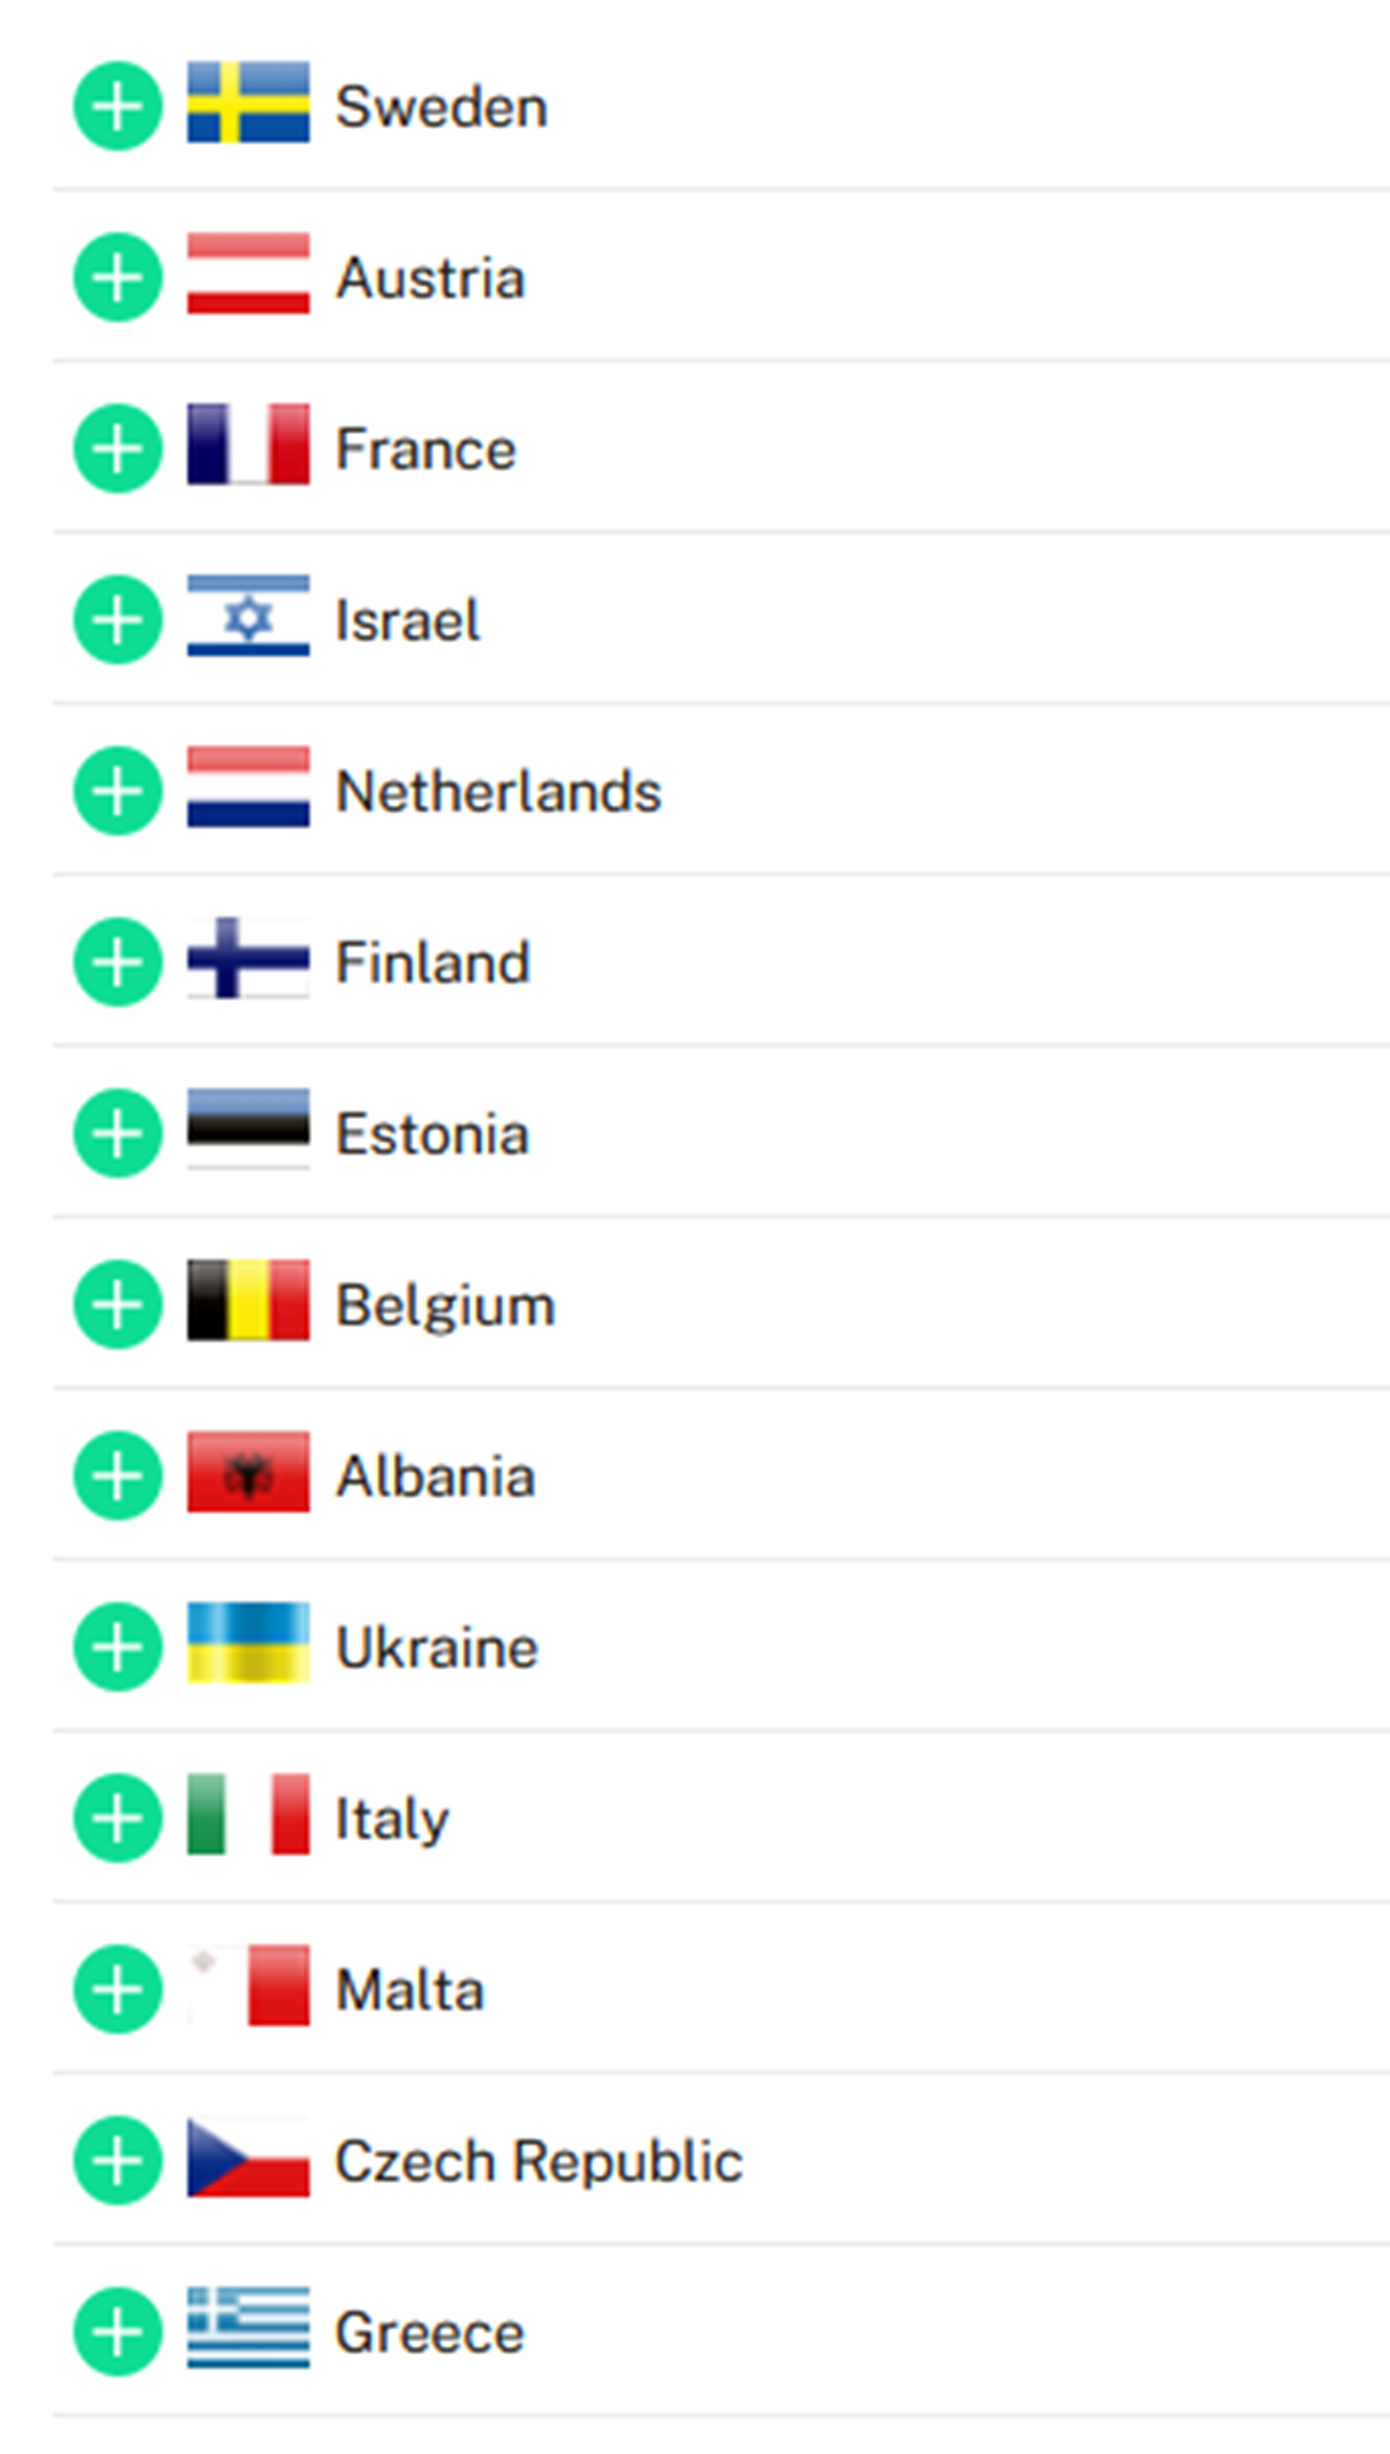Screen dimensions: 1390x2454
Task: Click the green plus icon beside Sweden
Action: coord(118,106)
